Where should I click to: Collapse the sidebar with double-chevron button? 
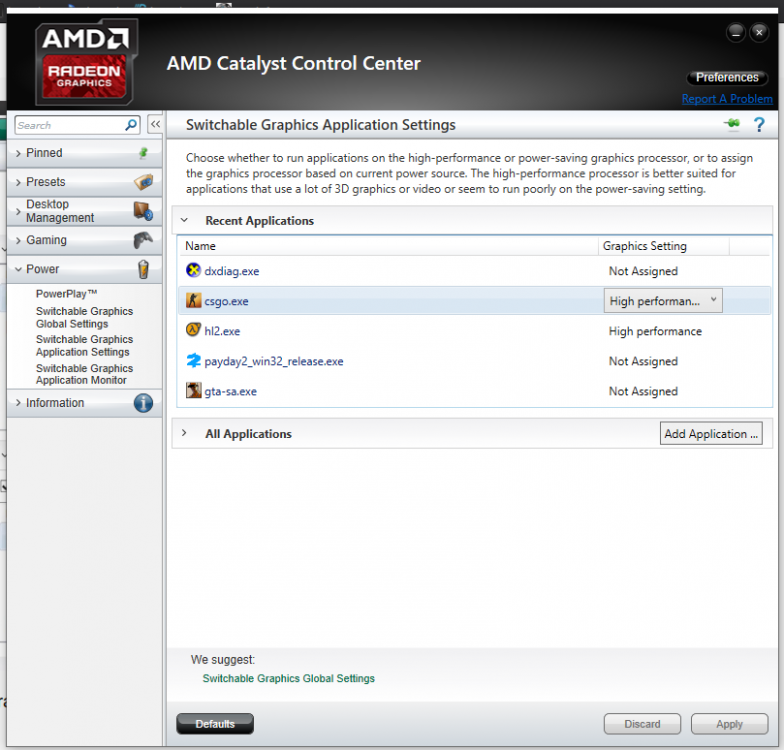[x=156, y=124]
